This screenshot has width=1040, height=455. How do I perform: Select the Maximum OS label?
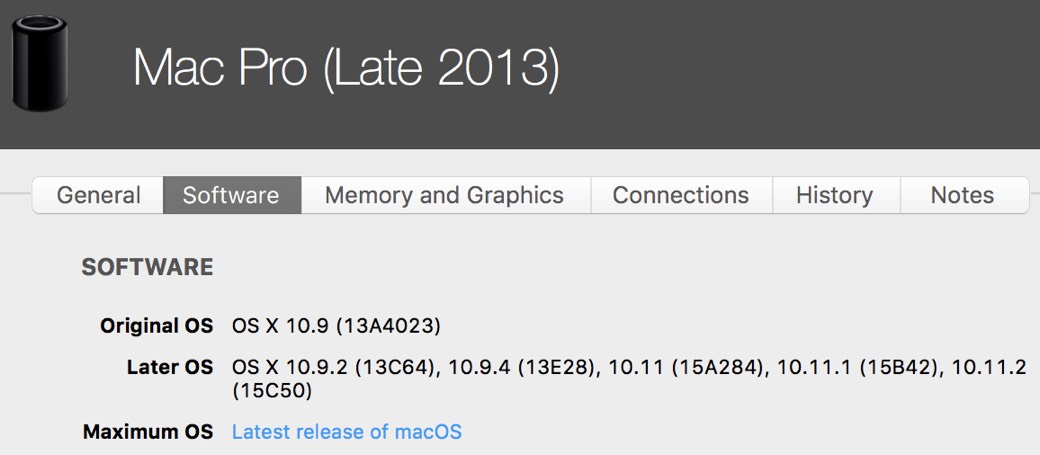pyautogui.click(x=148, y=432)
